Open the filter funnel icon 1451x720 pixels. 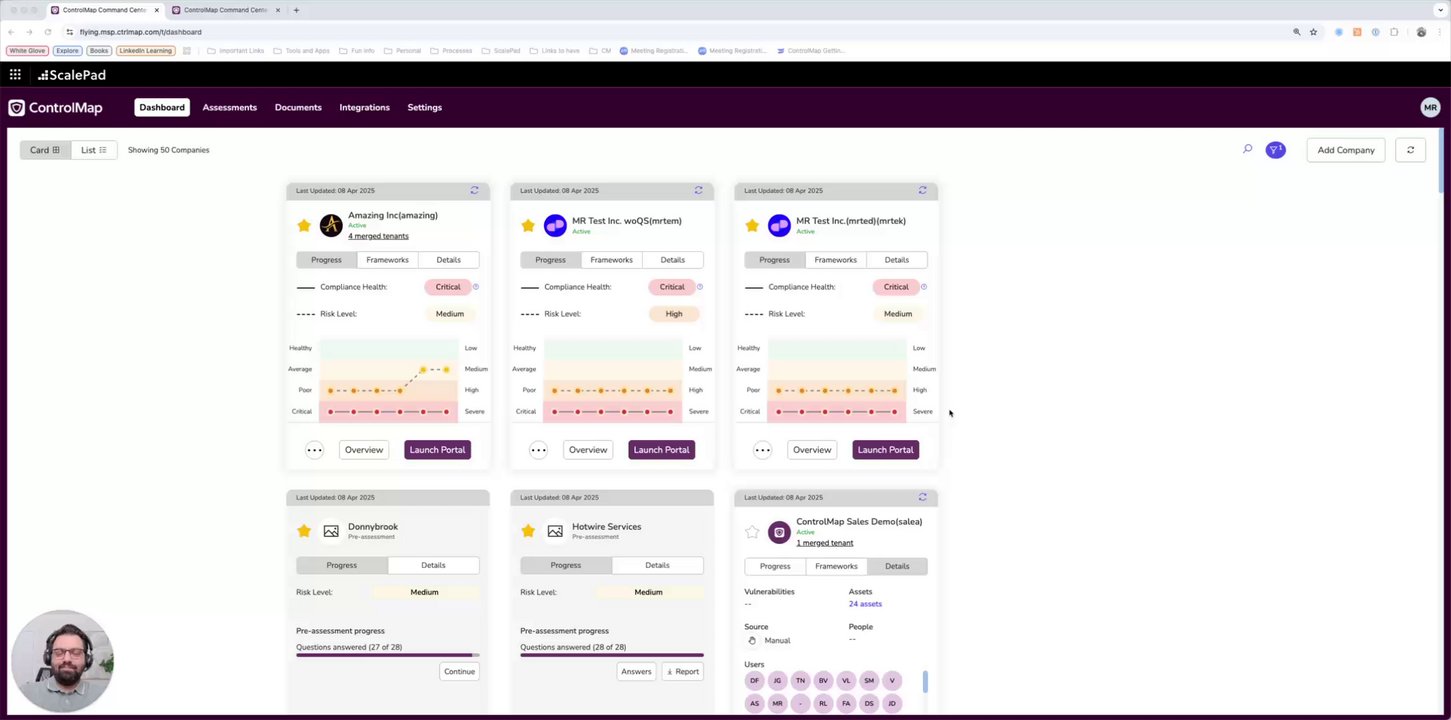pos(1275,150)
